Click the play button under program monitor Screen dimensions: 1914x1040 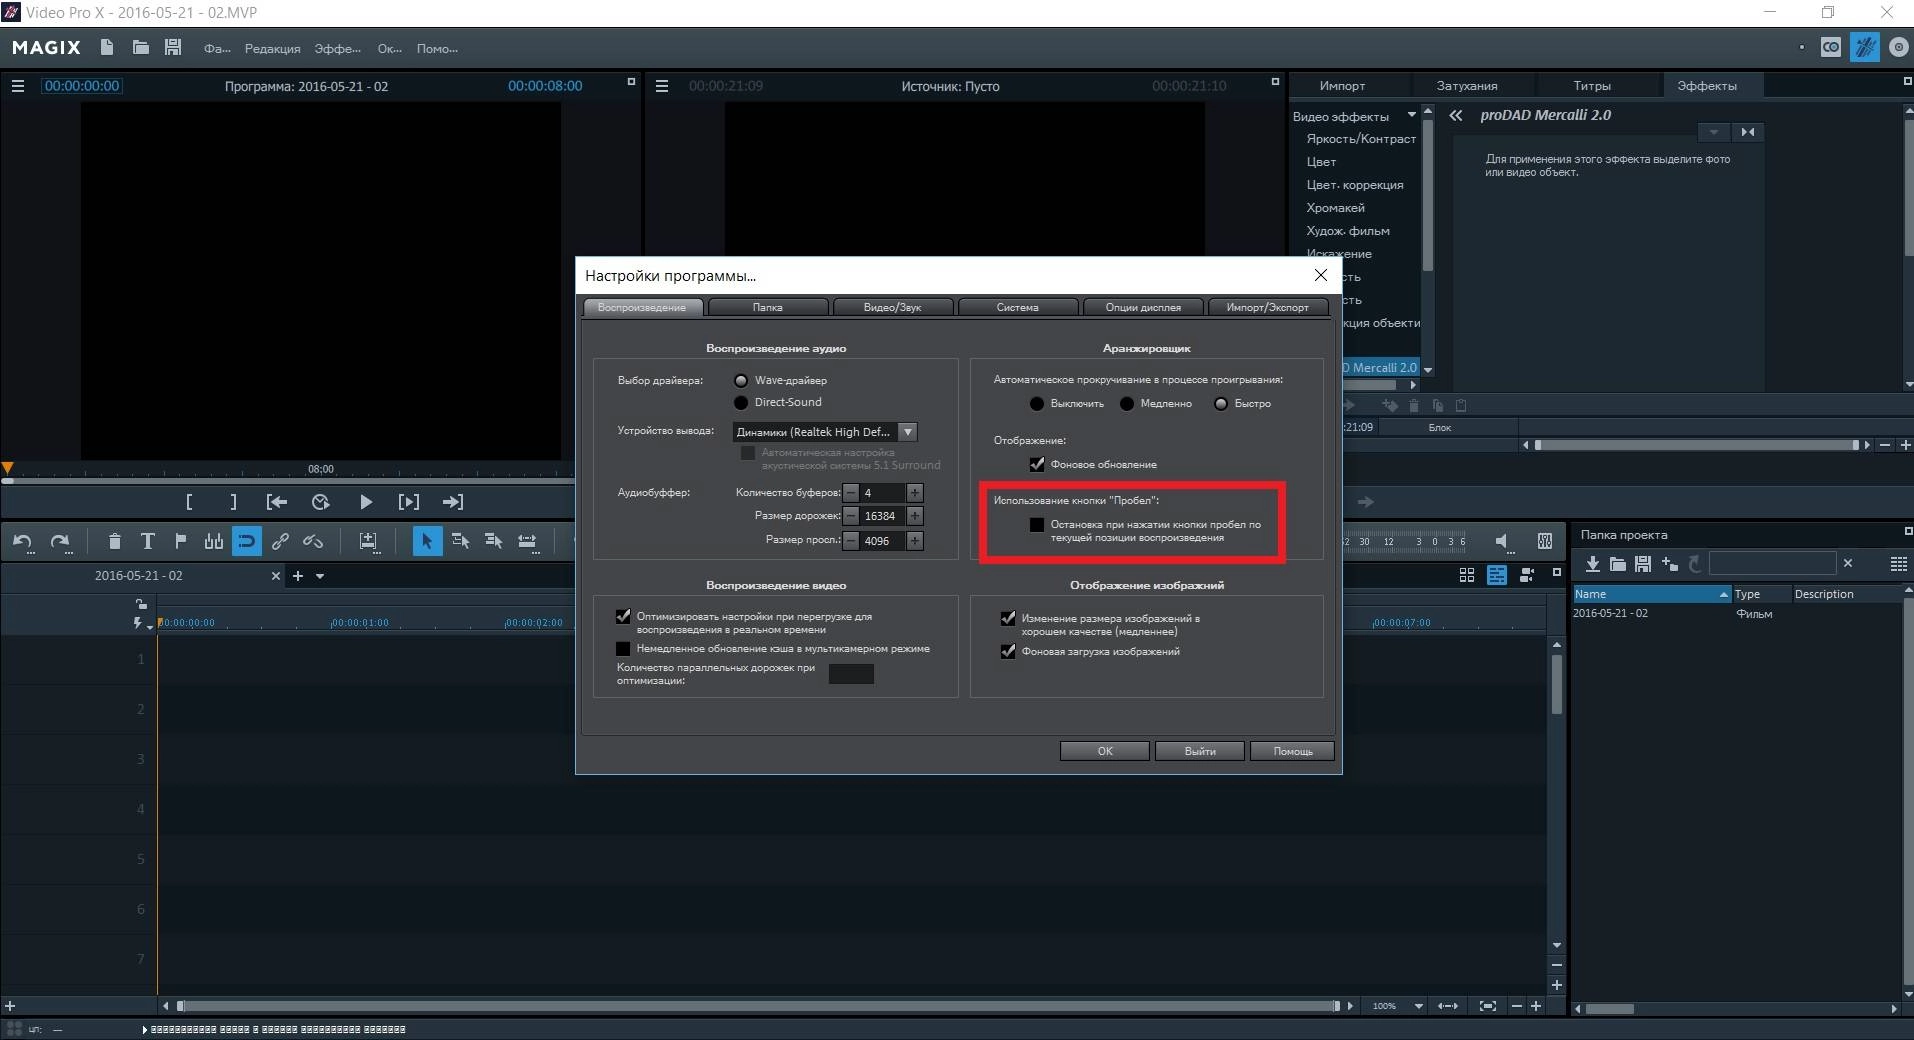coord(365,502)
